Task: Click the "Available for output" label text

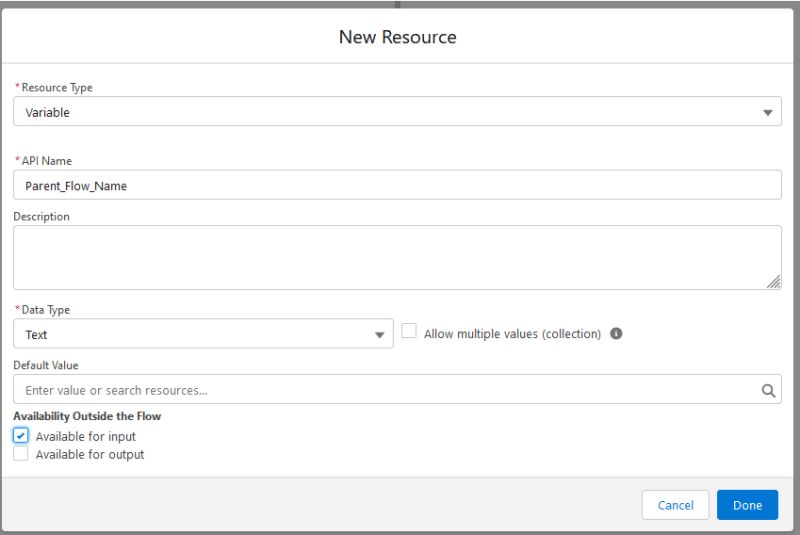Action: pos(90,455)
